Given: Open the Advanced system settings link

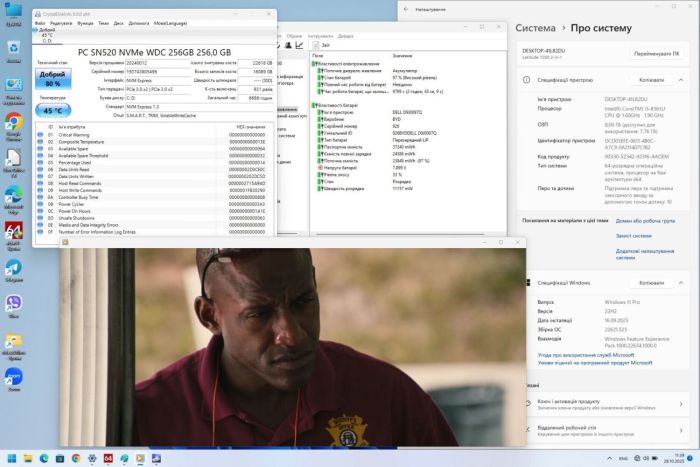Looking at the screenshot, I should coord(645,254).
